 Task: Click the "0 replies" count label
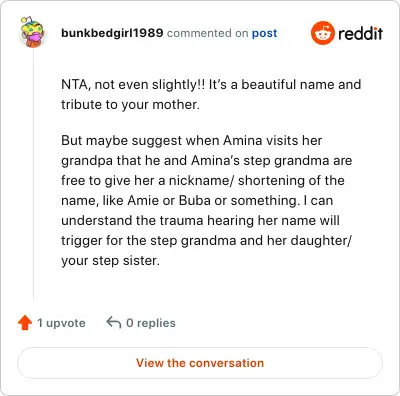pyautogui.click(x=151, y=323)
